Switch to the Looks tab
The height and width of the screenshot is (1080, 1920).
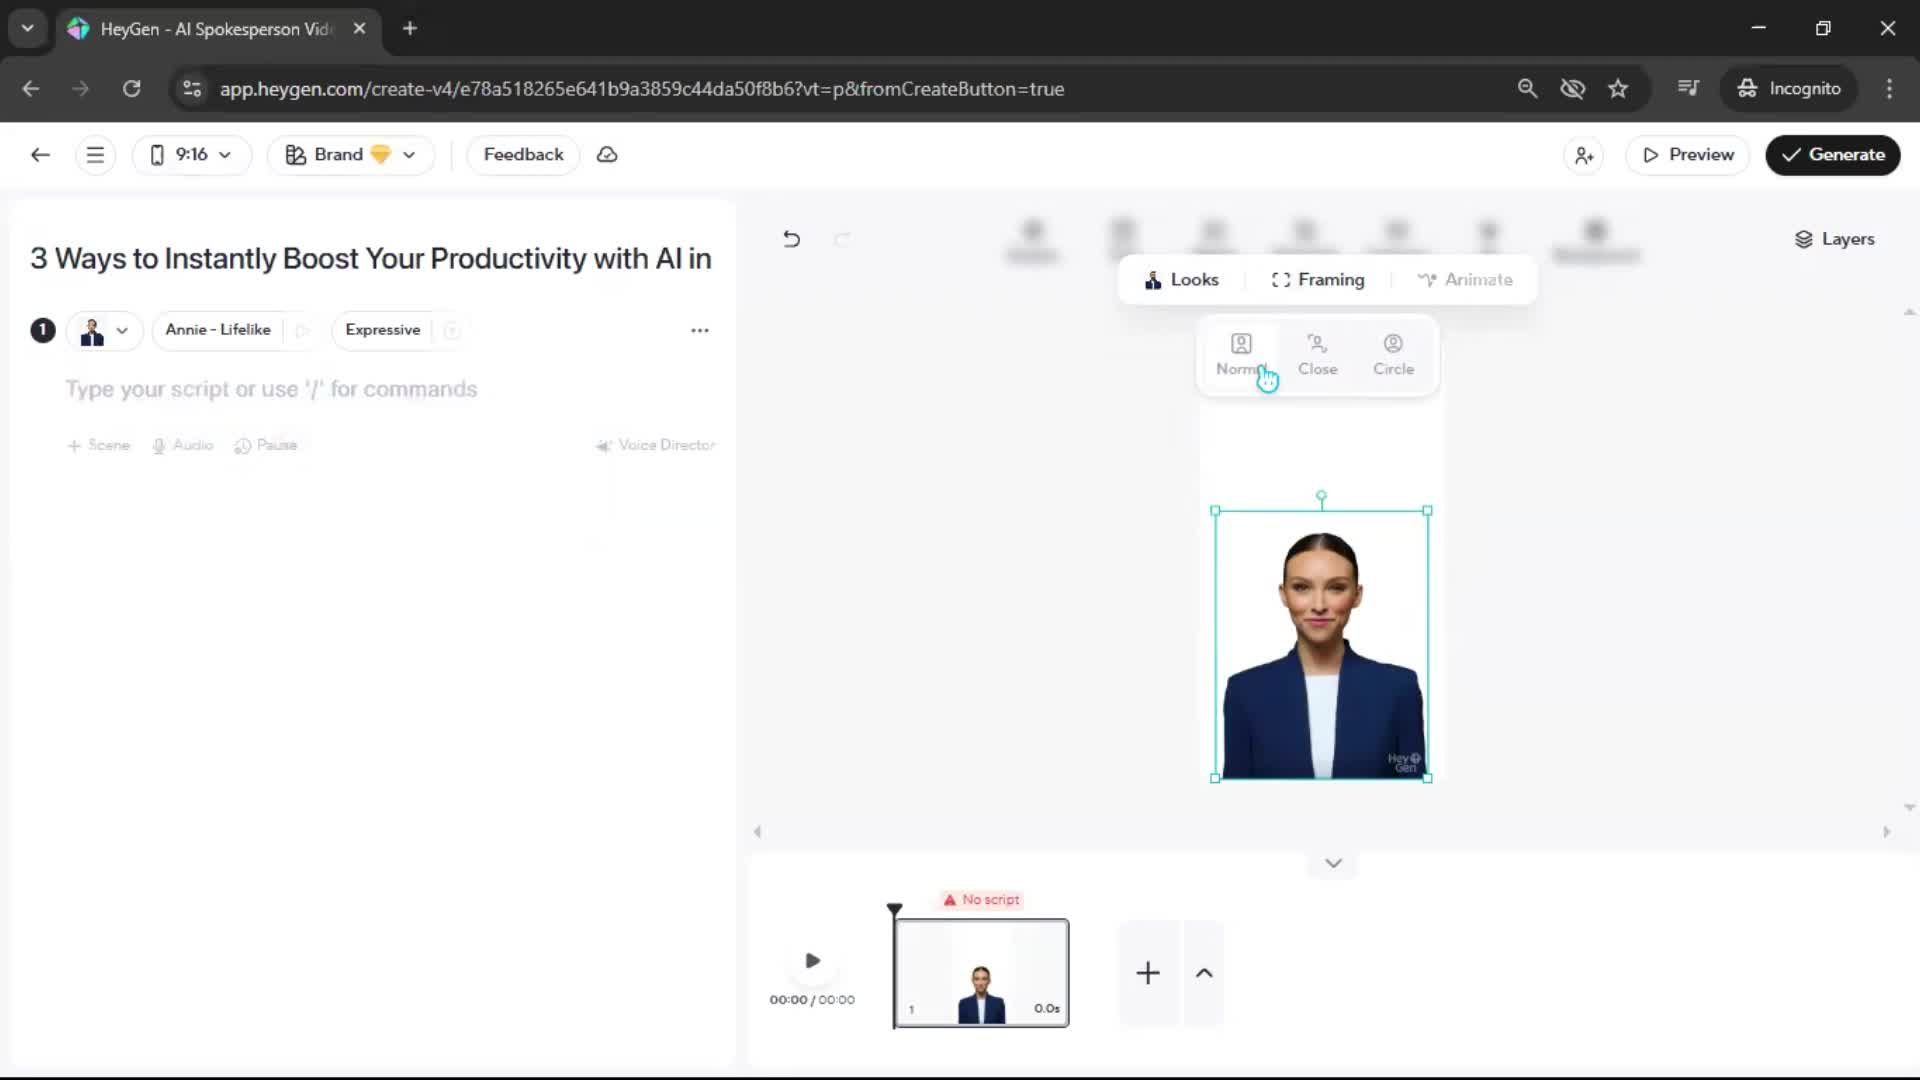pyautogui.click(x=1181, y=280)
